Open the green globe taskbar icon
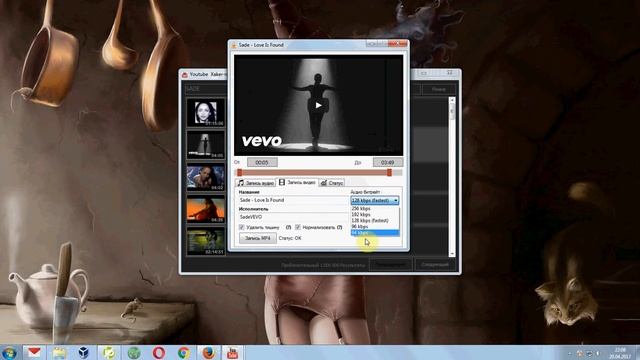 (x=134, y=353)
